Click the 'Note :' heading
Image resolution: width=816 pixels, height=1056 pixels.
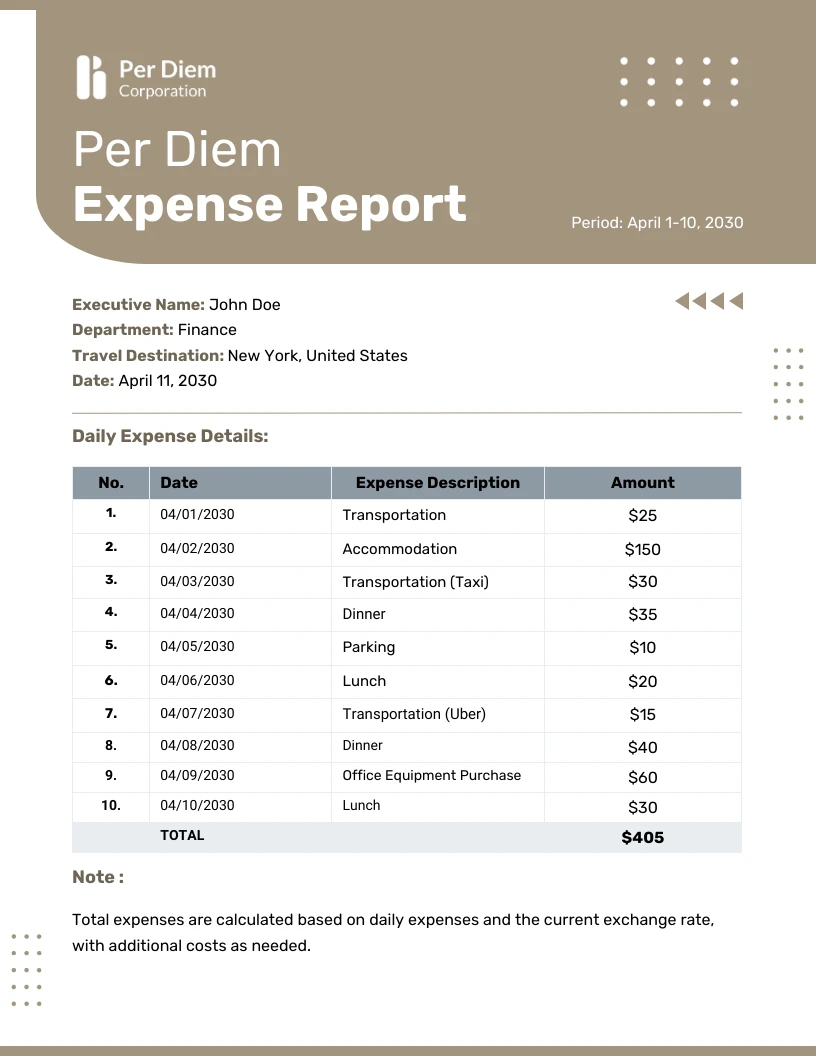point(98,878)
